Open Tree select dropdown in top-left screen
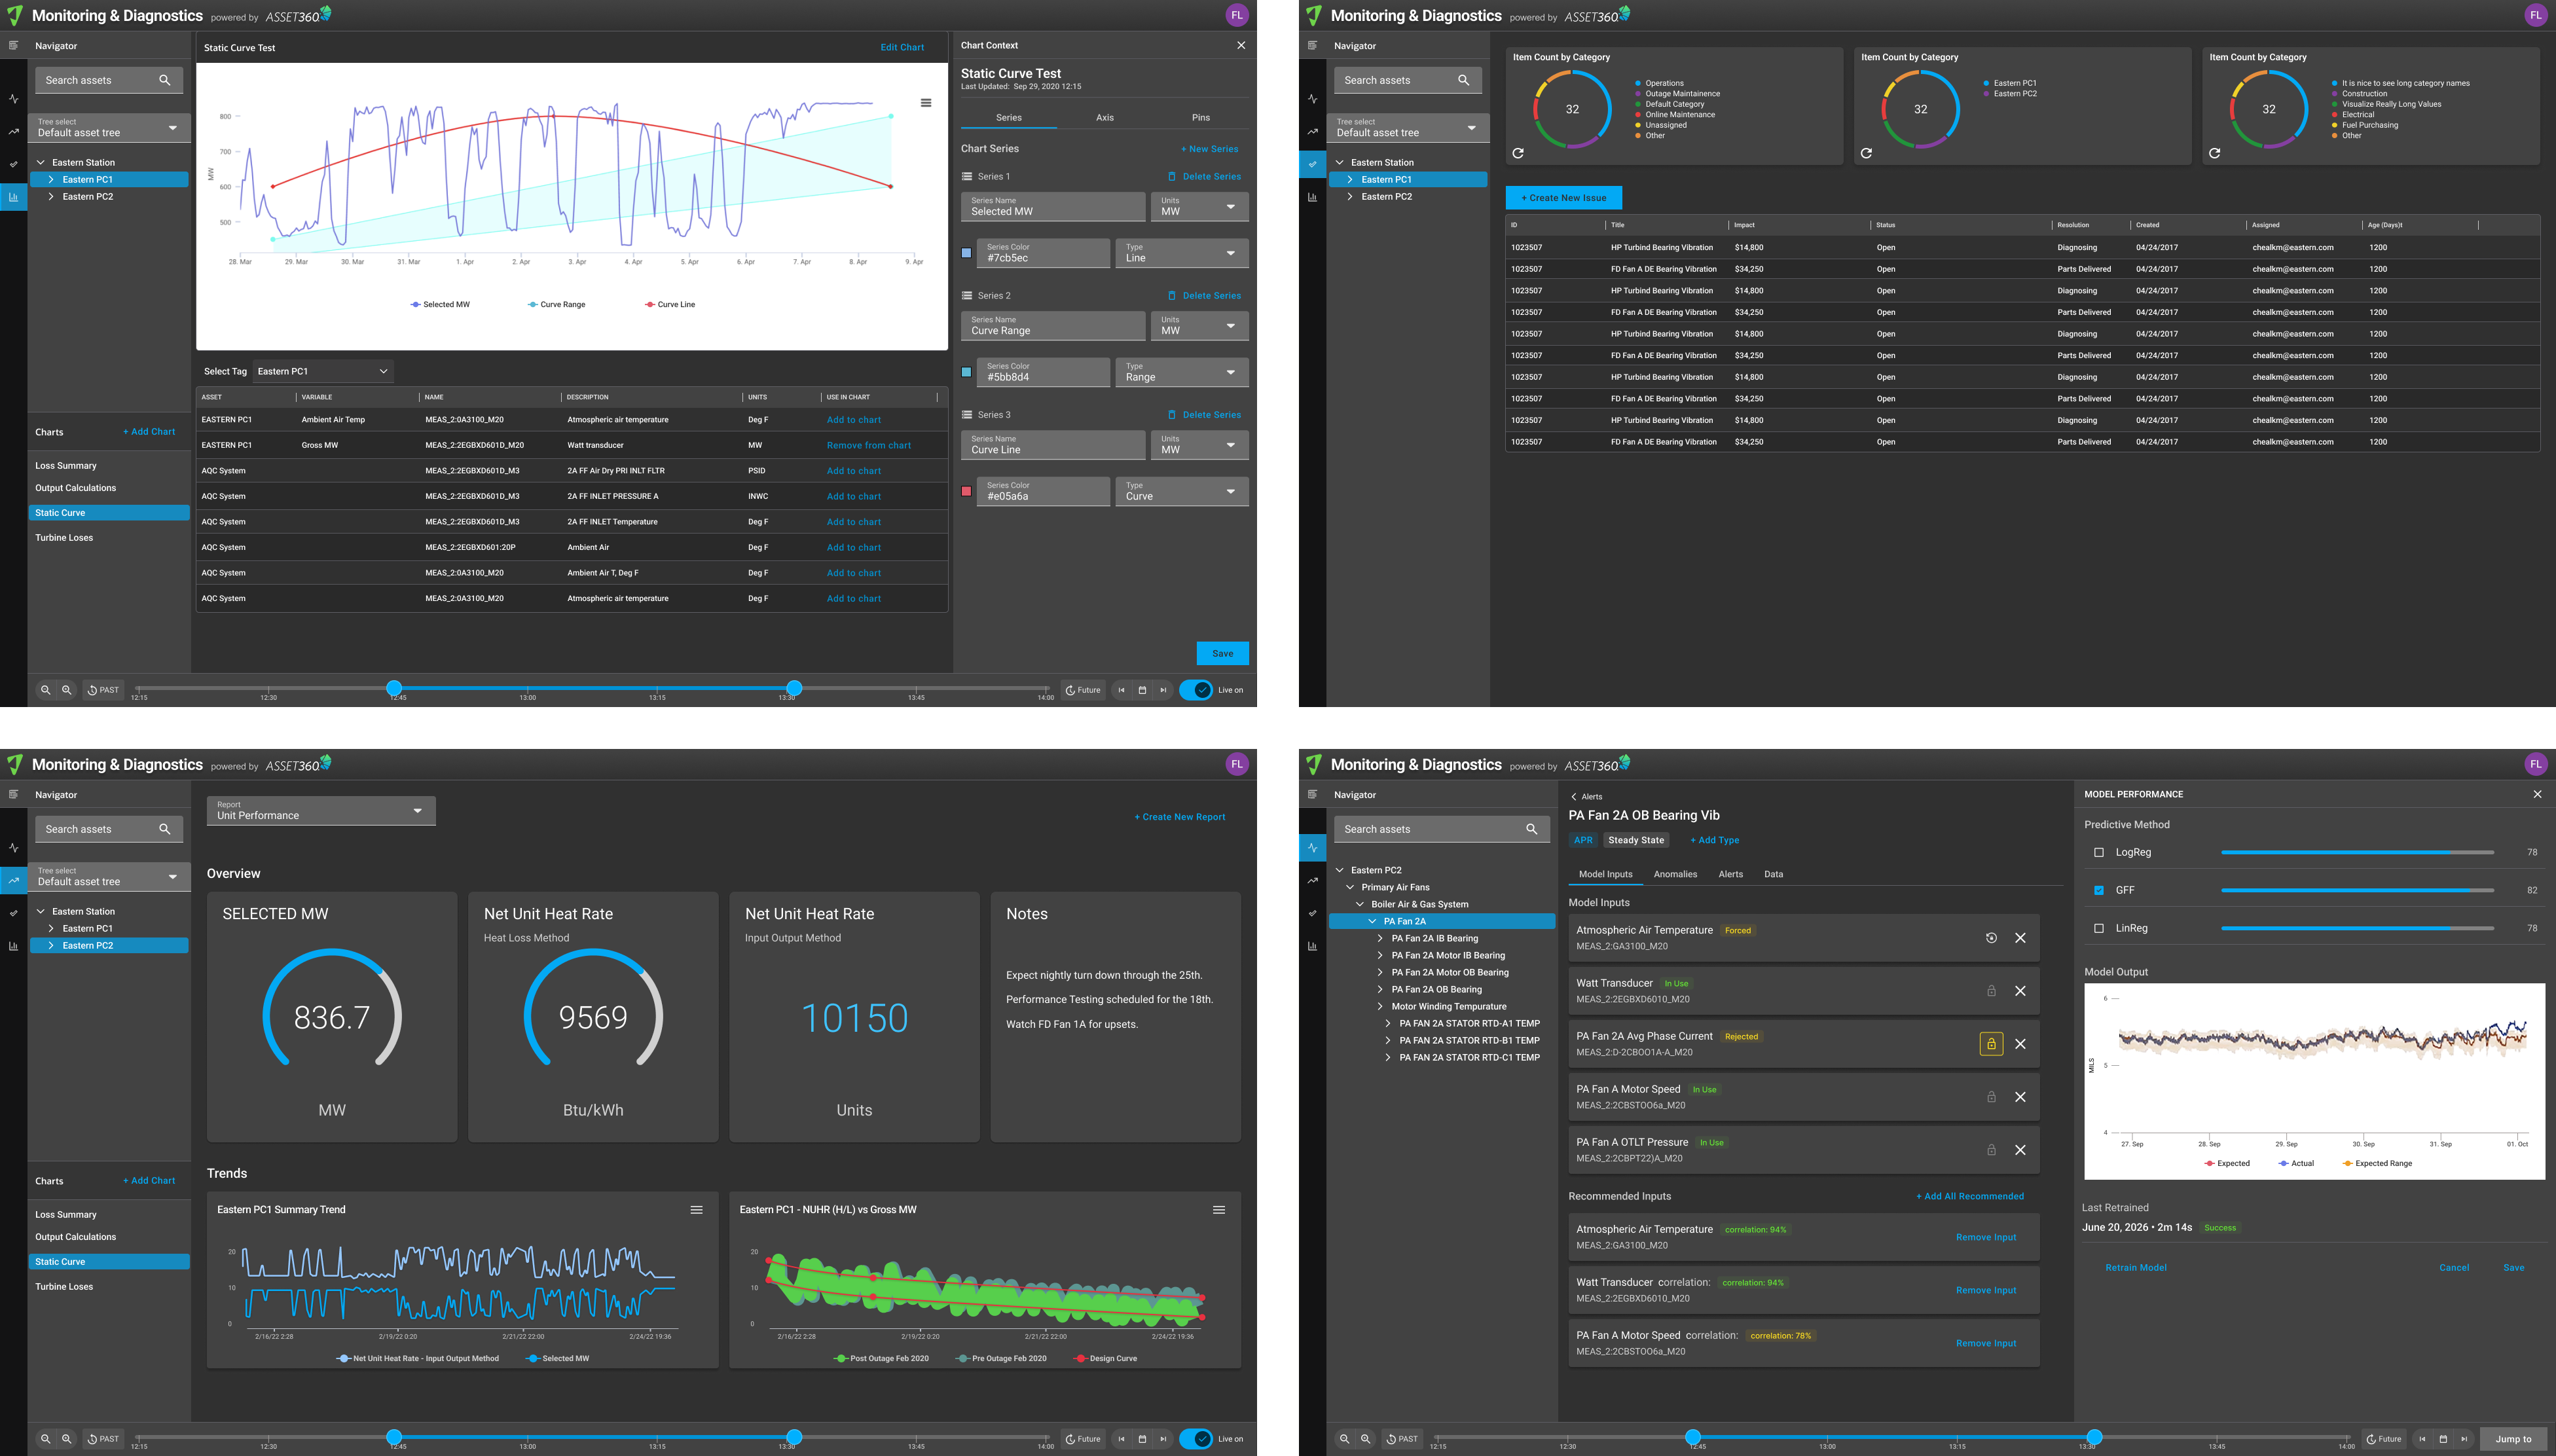Viewport: 2556px width, 1456px height. pyautogui.click(x=109, y=128)
